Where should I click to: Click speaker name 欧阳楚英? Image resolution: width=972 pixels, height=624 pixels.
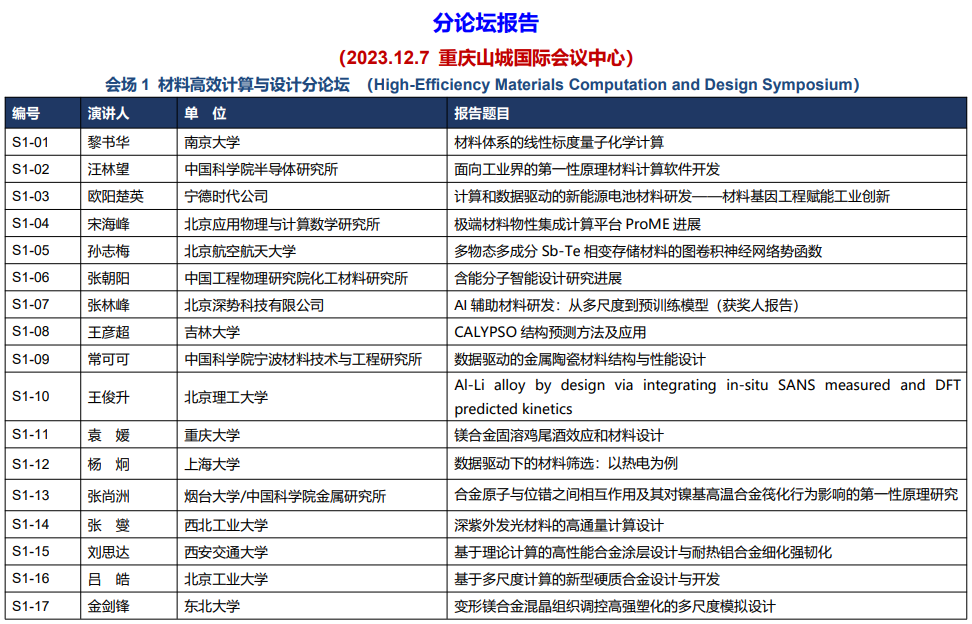pos(116,196)
